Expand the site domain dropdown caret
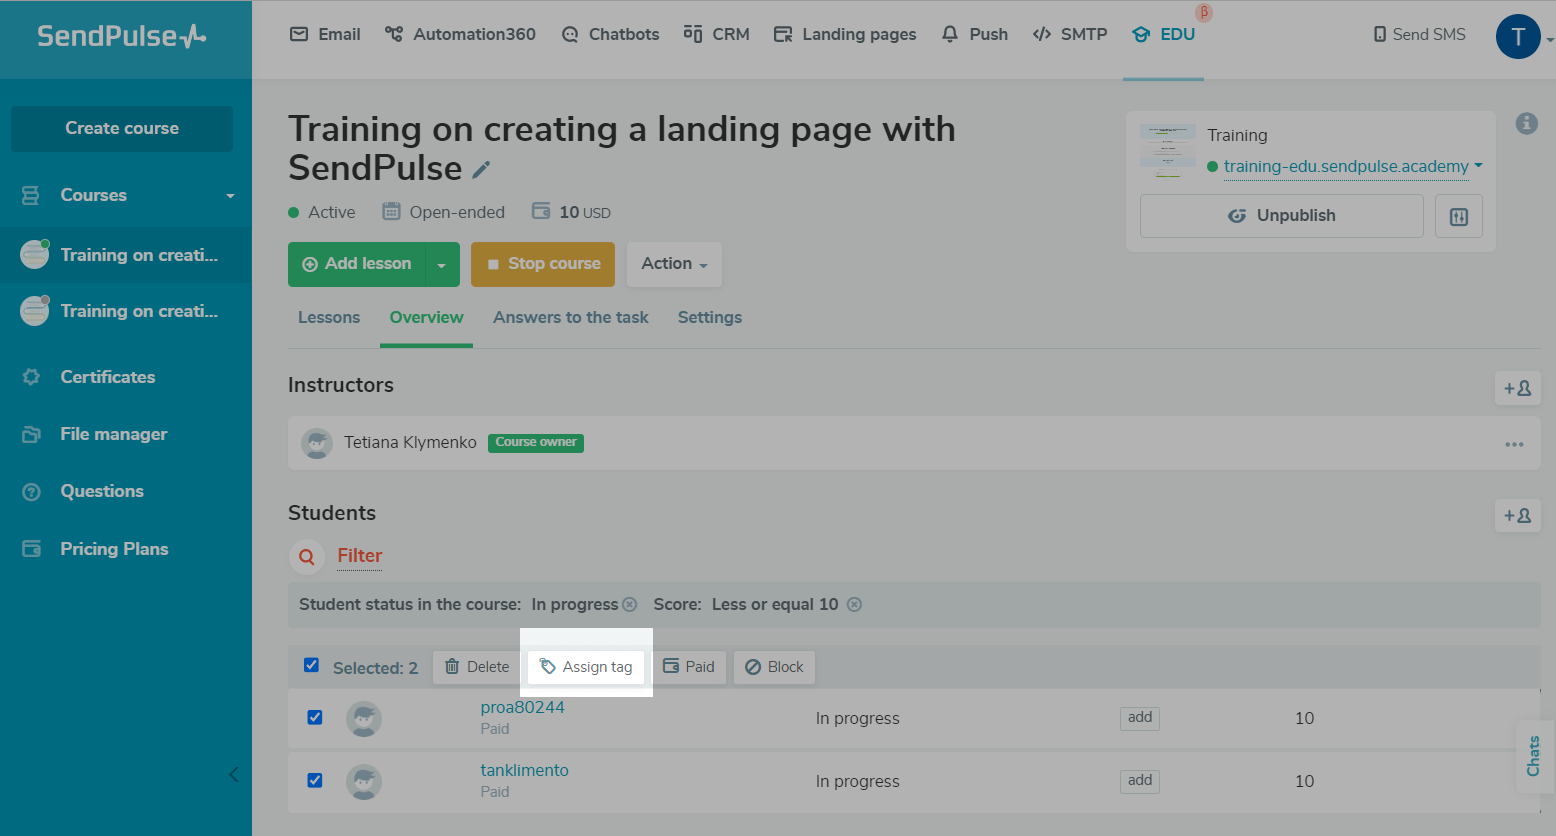Screen dimensions: 1556x836 [x=1478, y=166]
